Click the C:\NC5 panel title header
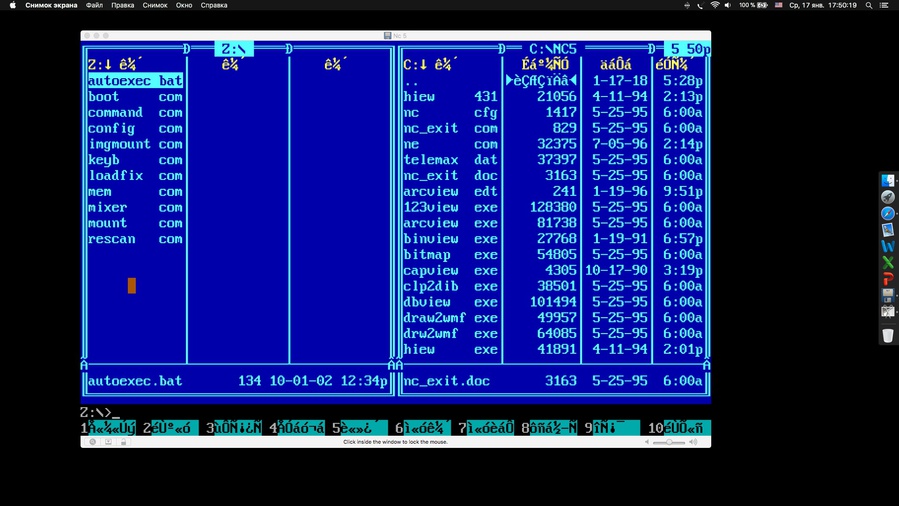 pos(552,49)
